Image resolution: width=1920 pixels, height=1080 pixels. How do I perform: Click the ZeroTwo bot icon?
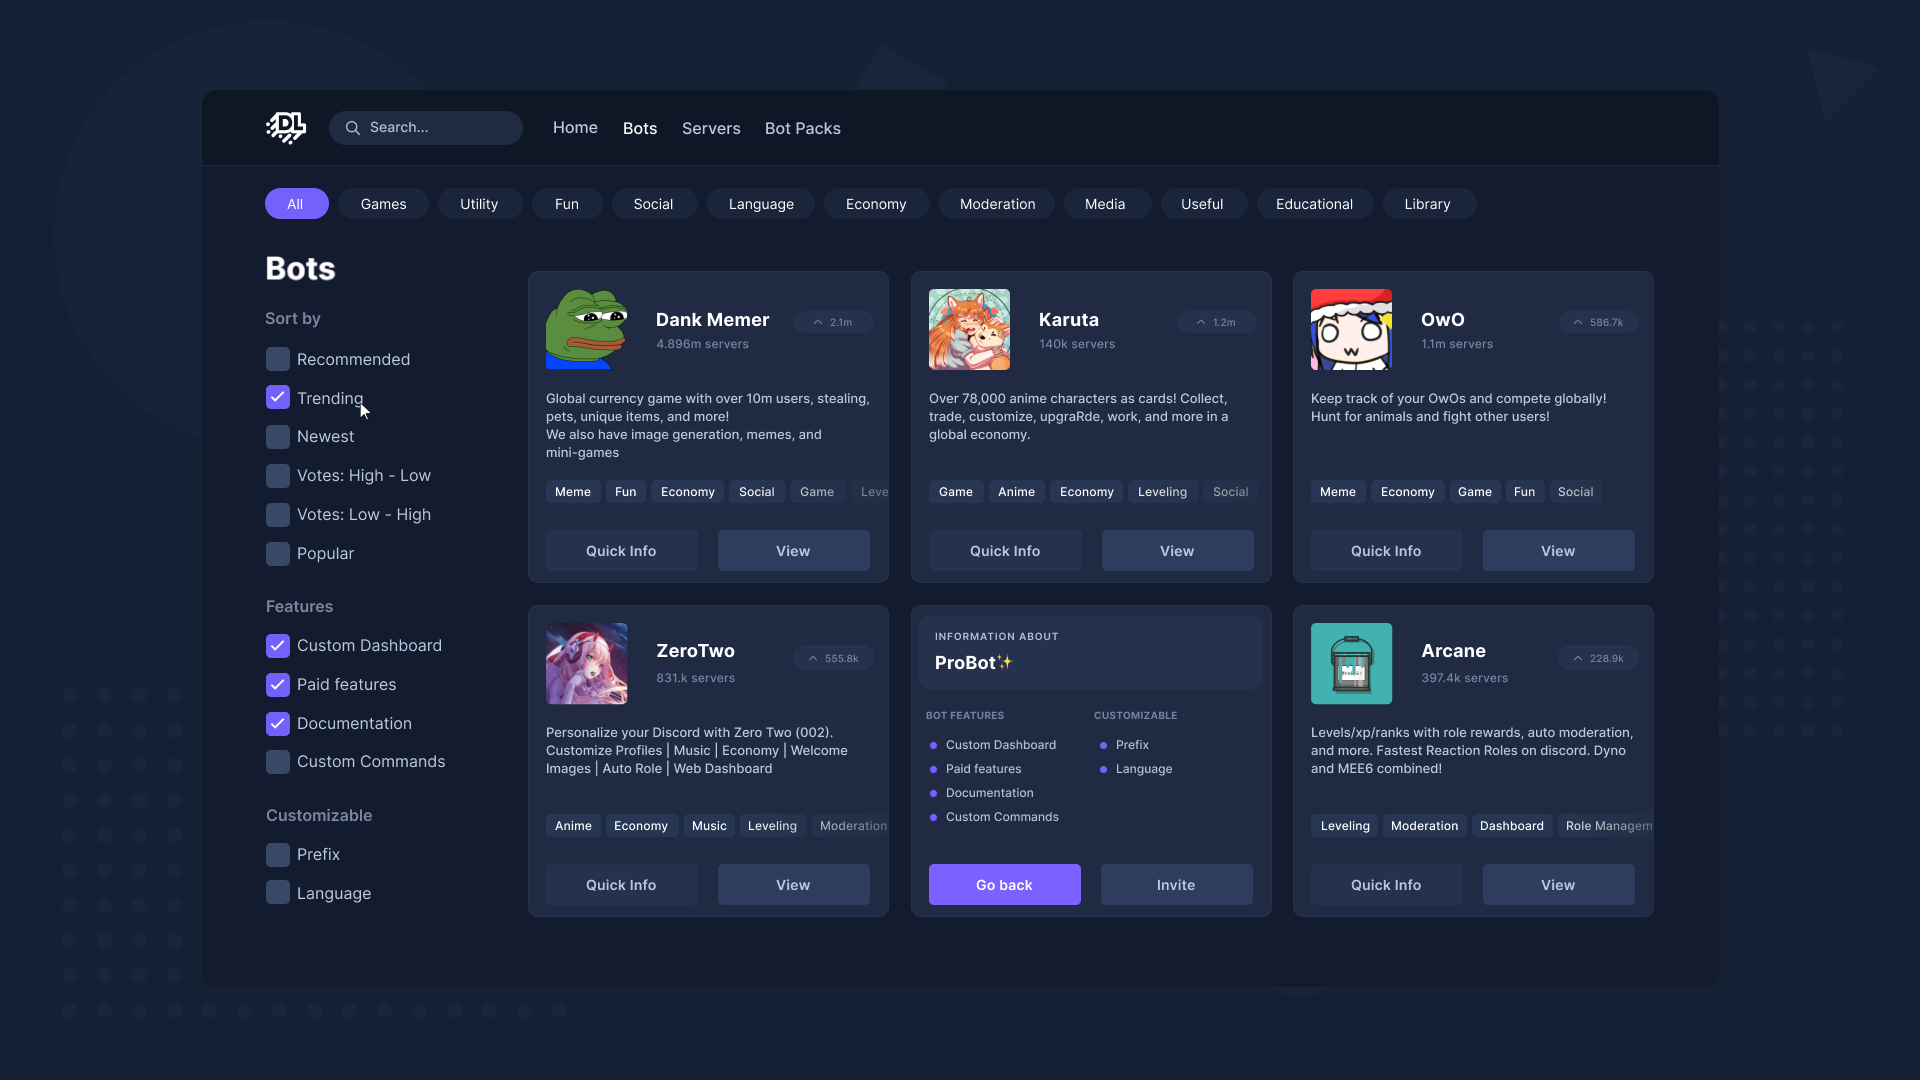pos(585,663)
